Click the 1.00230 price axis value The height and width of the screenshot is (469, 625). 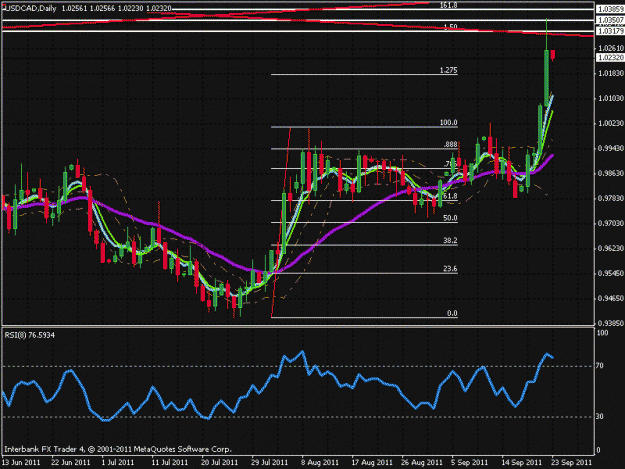tap(611, 123)
